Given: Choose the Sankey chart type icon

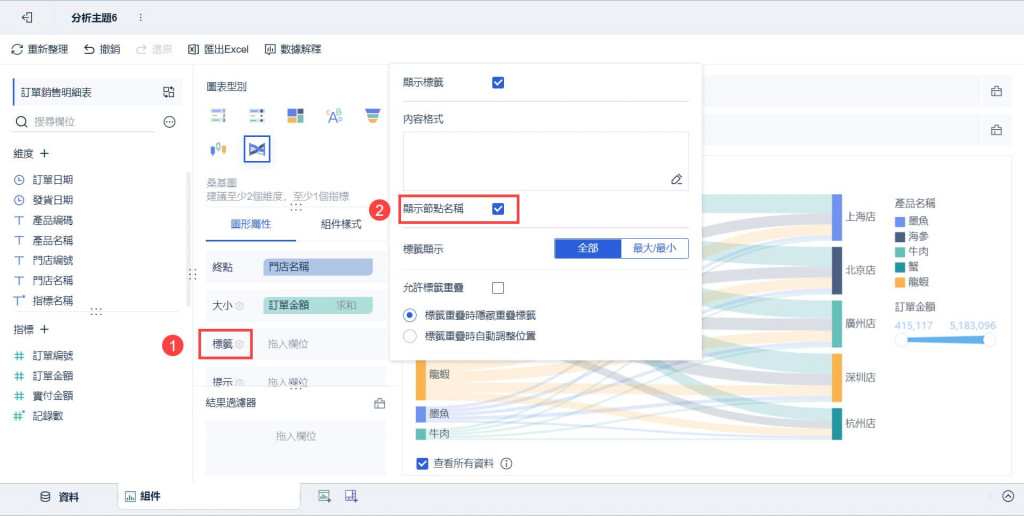Looking at the screenshot, I should click(257, 150).
